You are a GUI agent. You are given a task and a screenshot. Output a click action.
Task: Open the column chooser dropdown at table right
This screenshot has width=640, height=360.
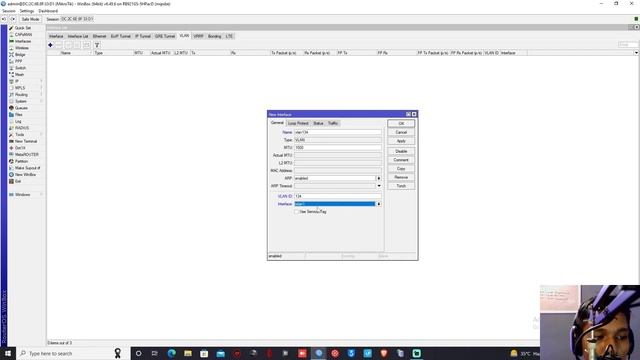[636, 53]
